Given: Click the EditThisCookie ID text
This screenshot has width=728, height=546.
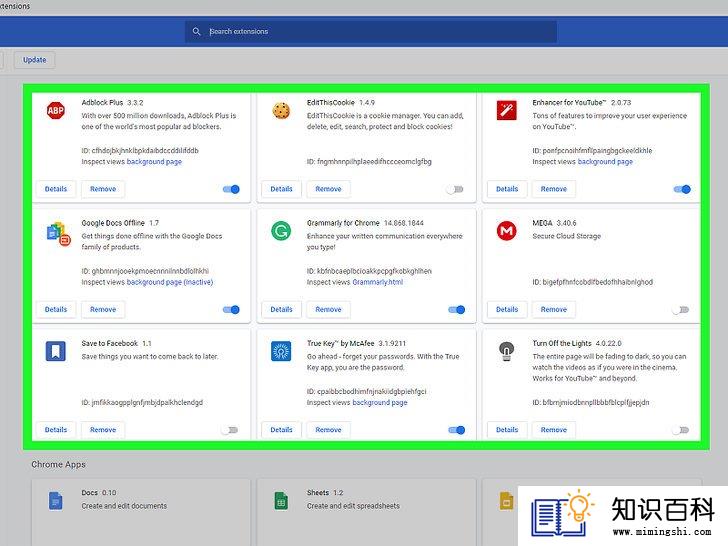Looking at the screenshot, I should (369, 162).
